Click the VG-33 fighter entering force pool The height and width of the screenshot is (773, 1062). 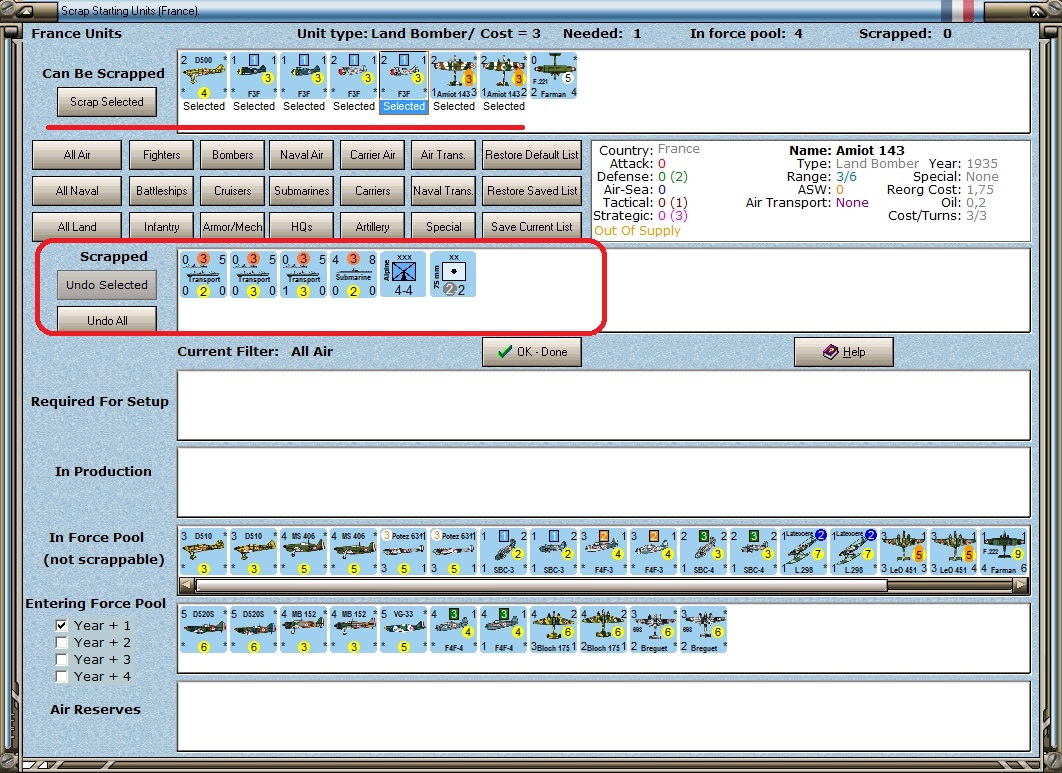tap(404, 630)
